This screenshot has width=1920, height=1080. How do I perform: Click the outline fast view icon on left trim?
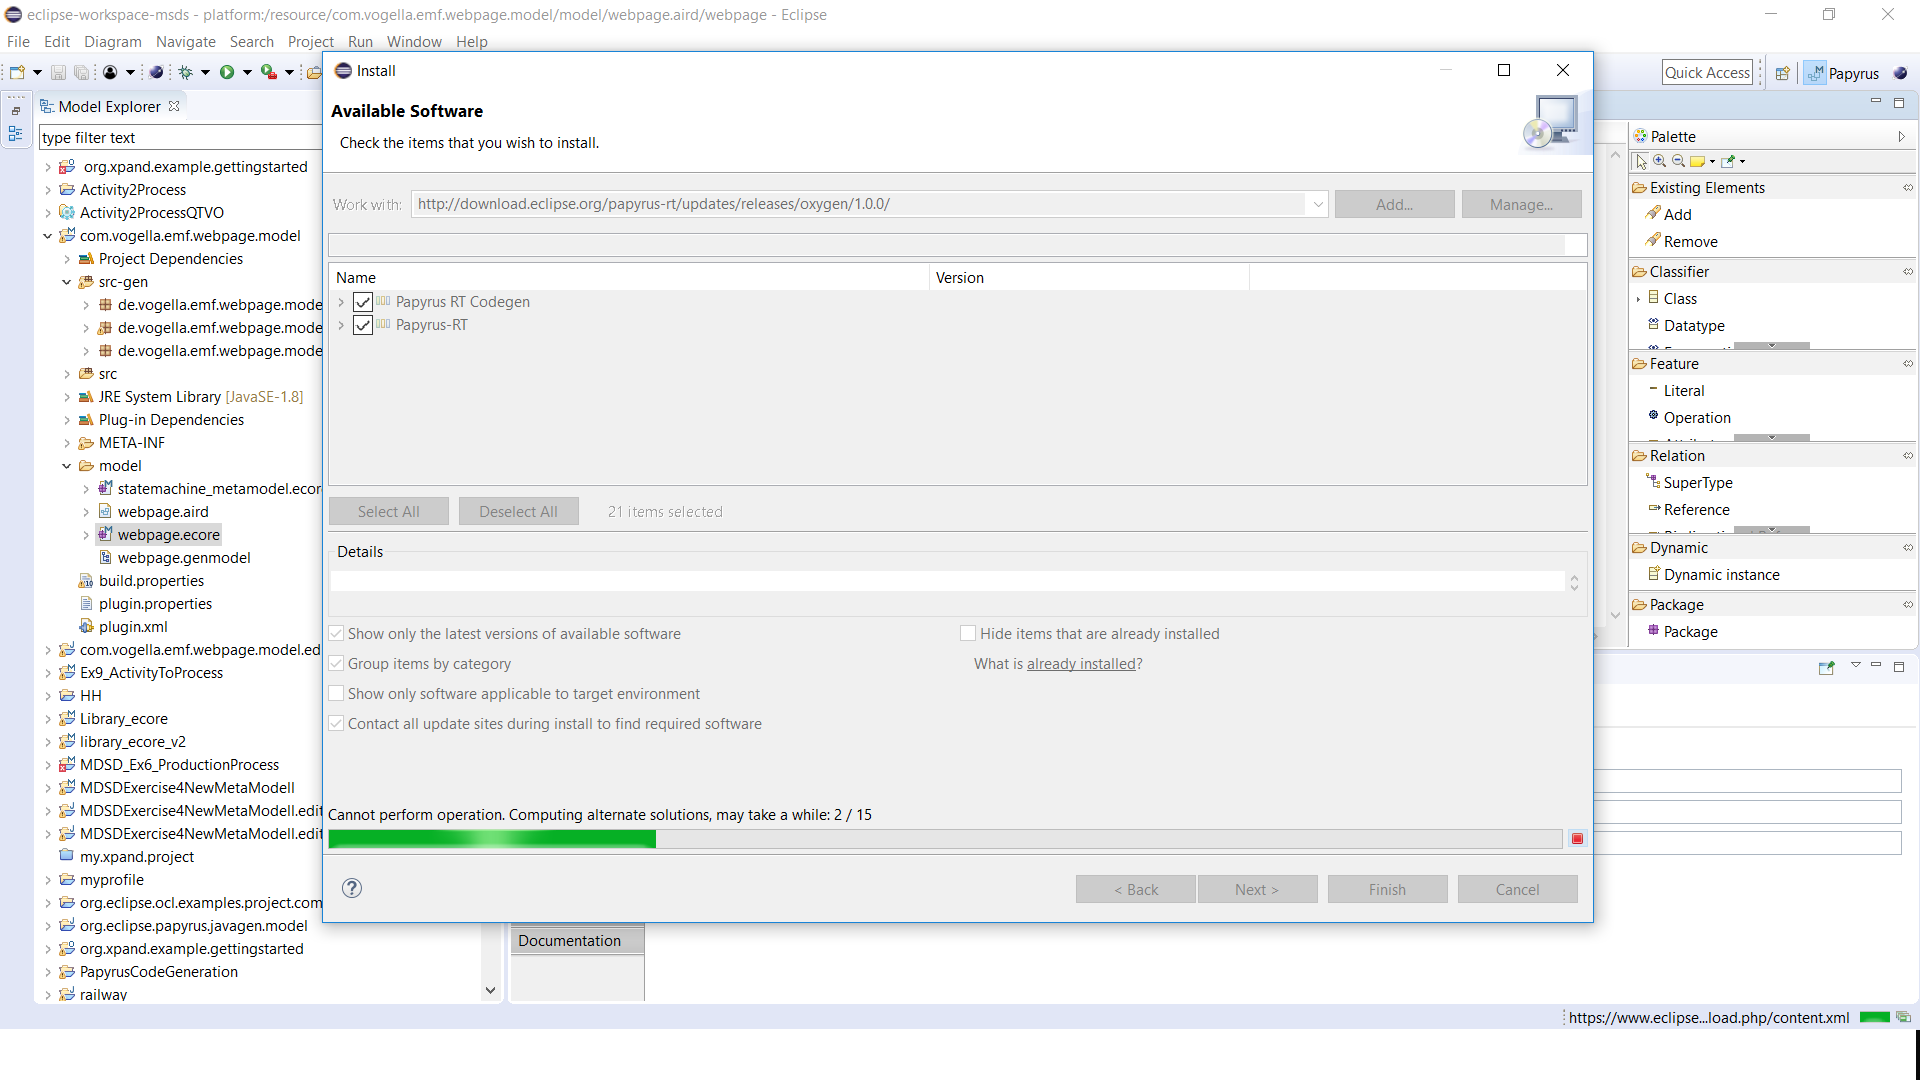pos(16,133)
